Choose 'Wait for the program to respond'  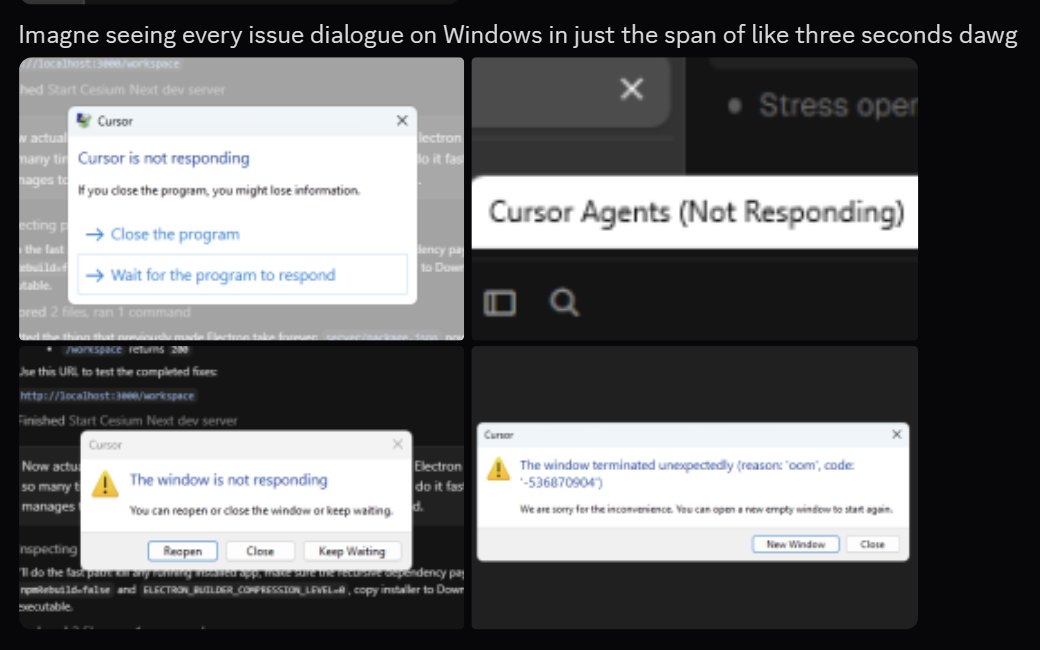[242, 275]
